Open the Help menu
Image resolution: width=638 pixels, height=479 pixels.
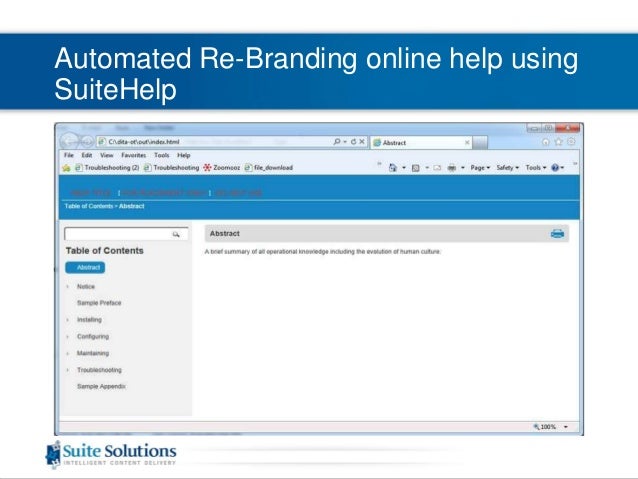tap(184, 155)
